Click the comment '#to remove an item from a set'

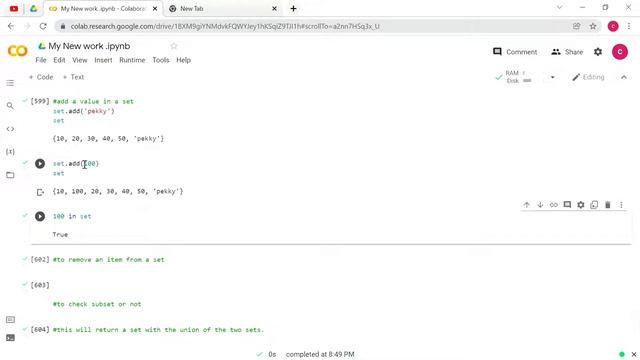tap(109, 260)
